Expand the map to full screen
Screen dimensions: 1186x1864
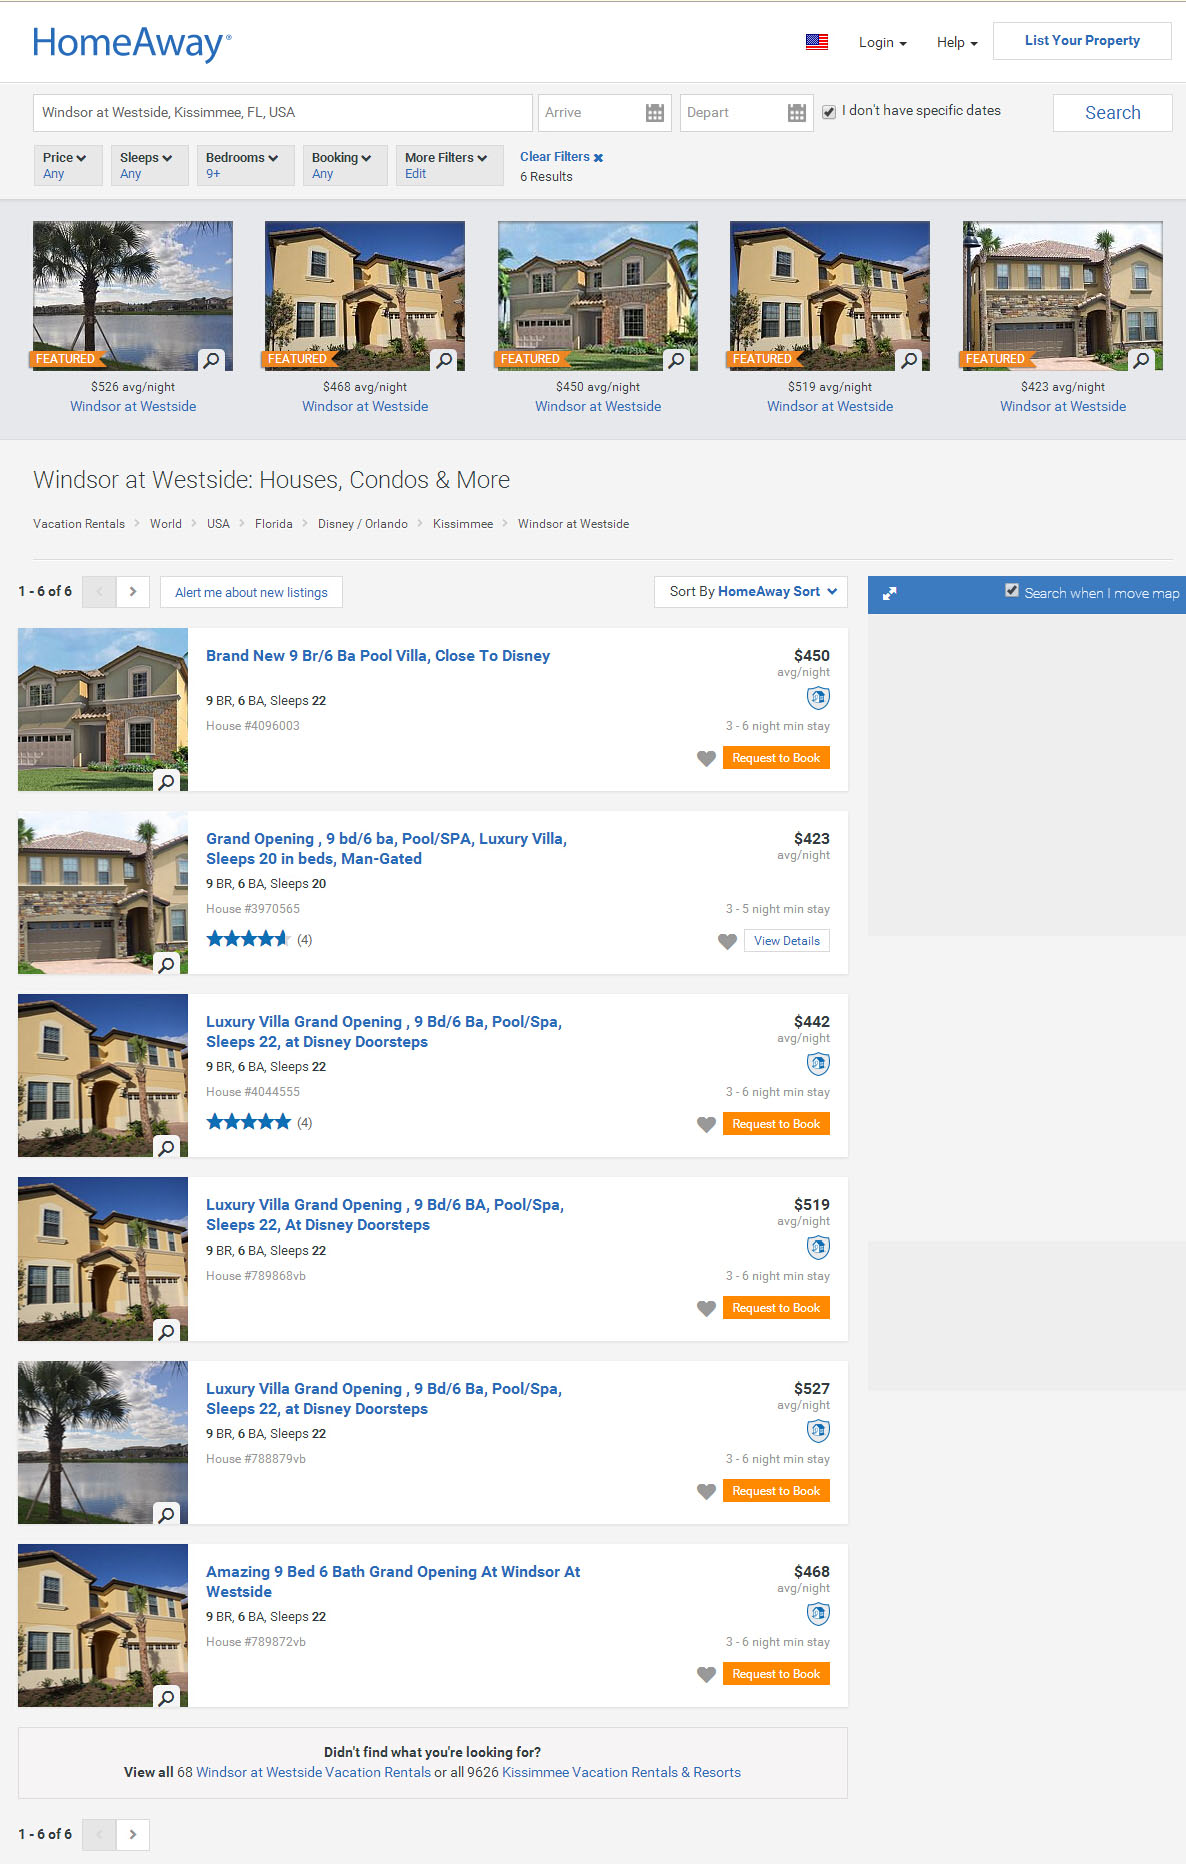tap(889, 593)
